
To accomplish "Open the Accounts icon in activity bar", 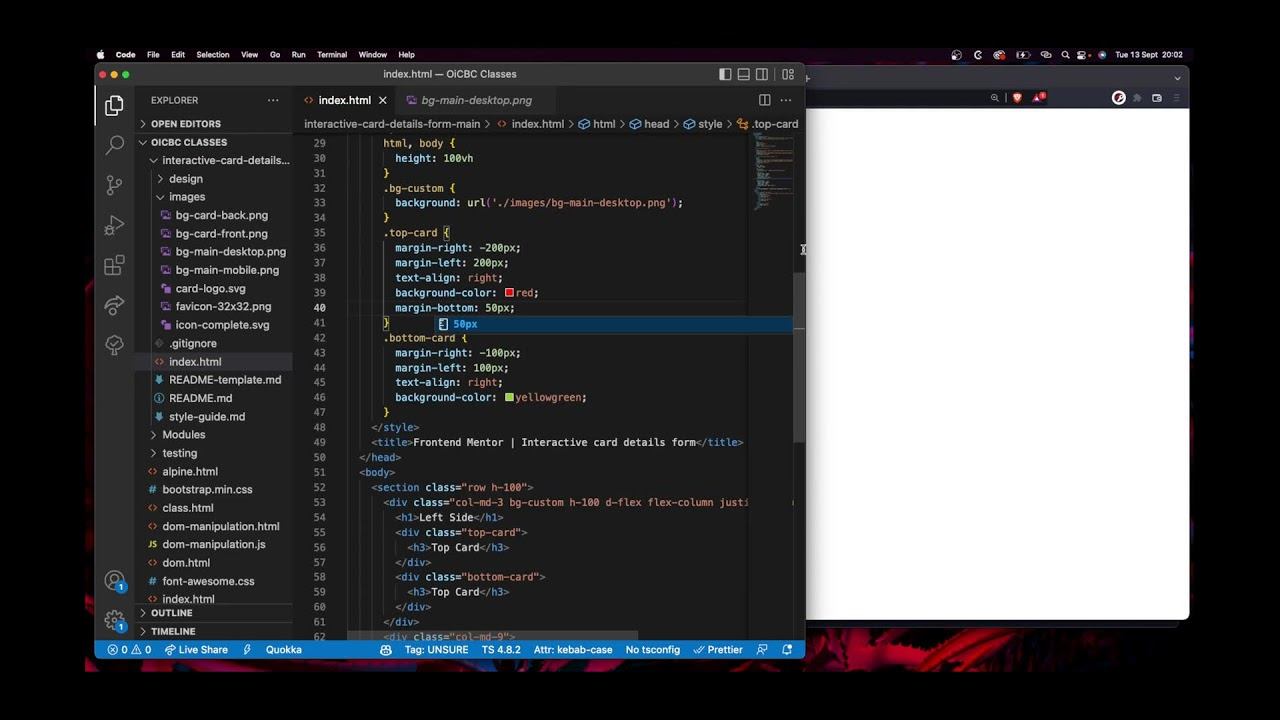I will (114, 581).
